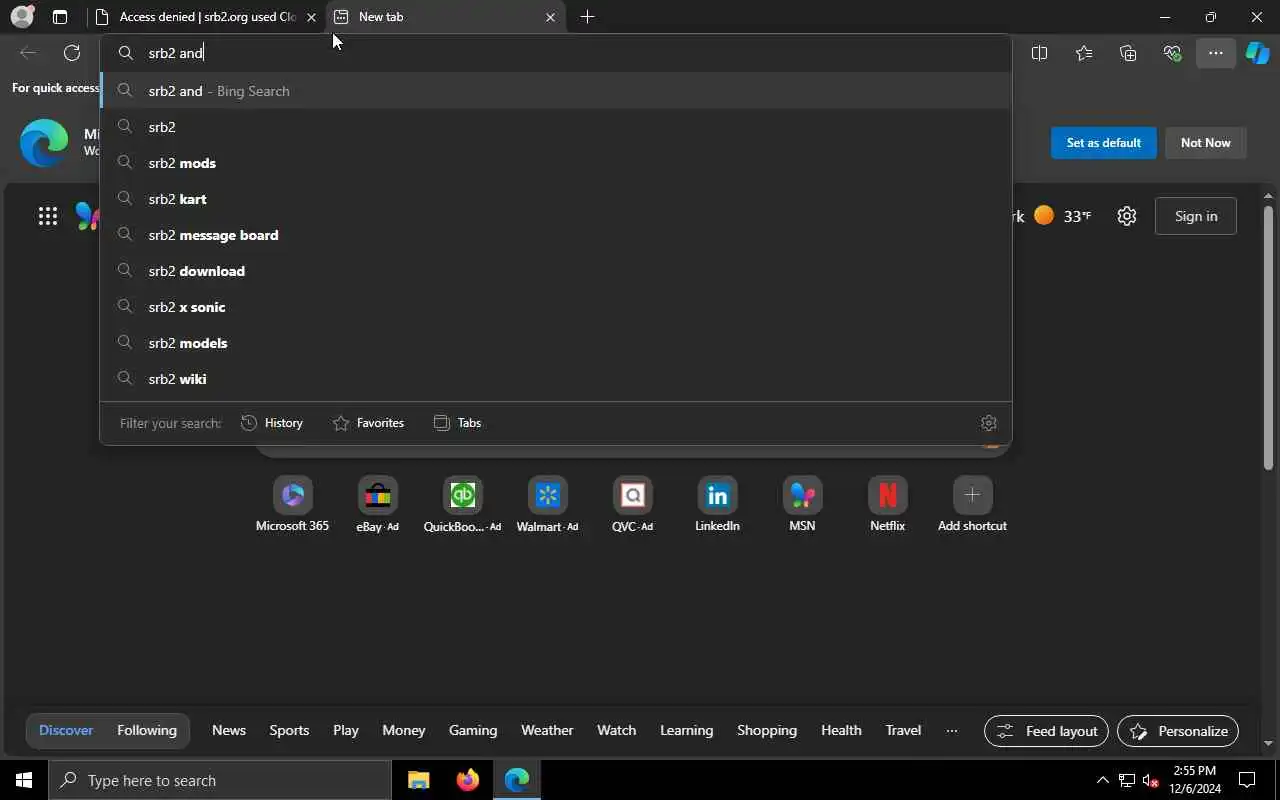Select the 'srb2 kart' suggestion
Viewport: 1280px width, 800px height.
point(555,199)
